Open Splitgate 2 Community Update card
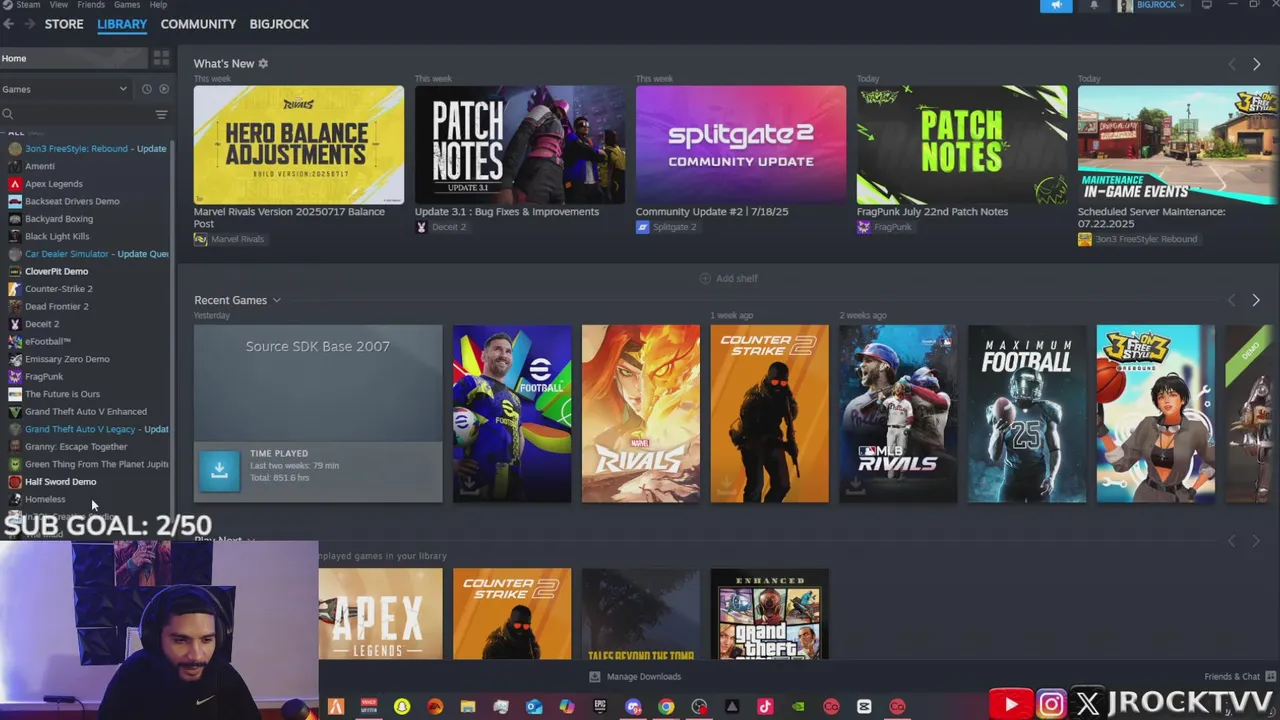Screen dimensions: 1280x720 [740, 145]
